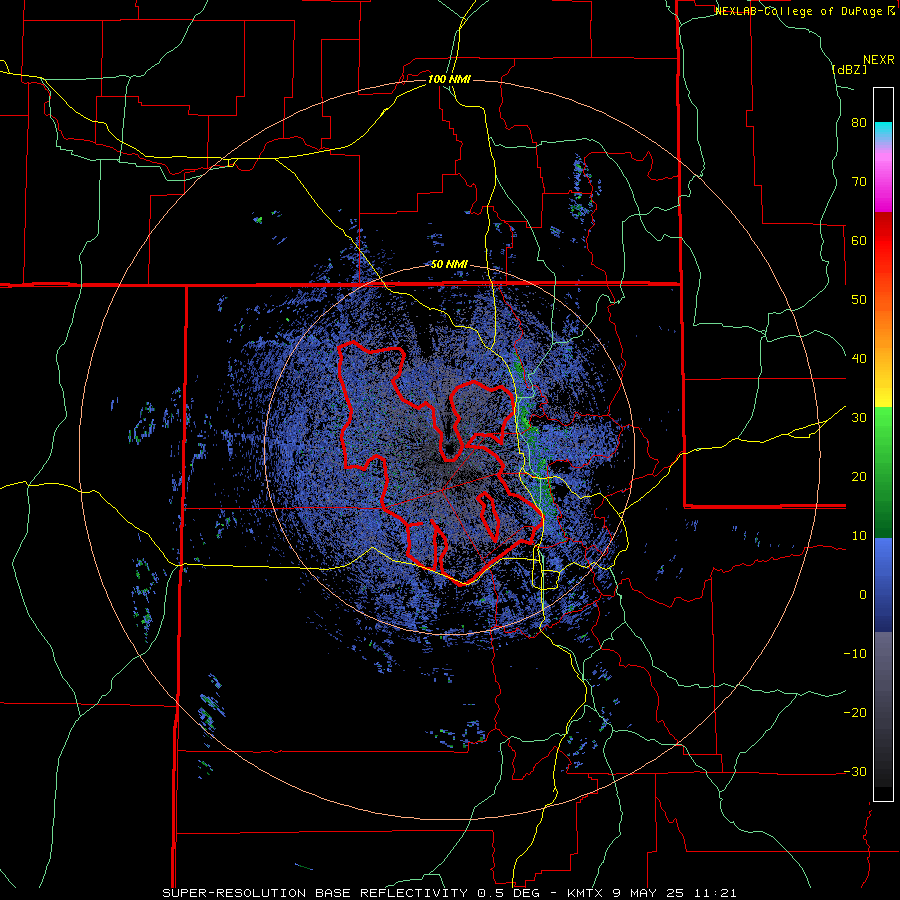Click the 100 NMI range ring label

449,79
